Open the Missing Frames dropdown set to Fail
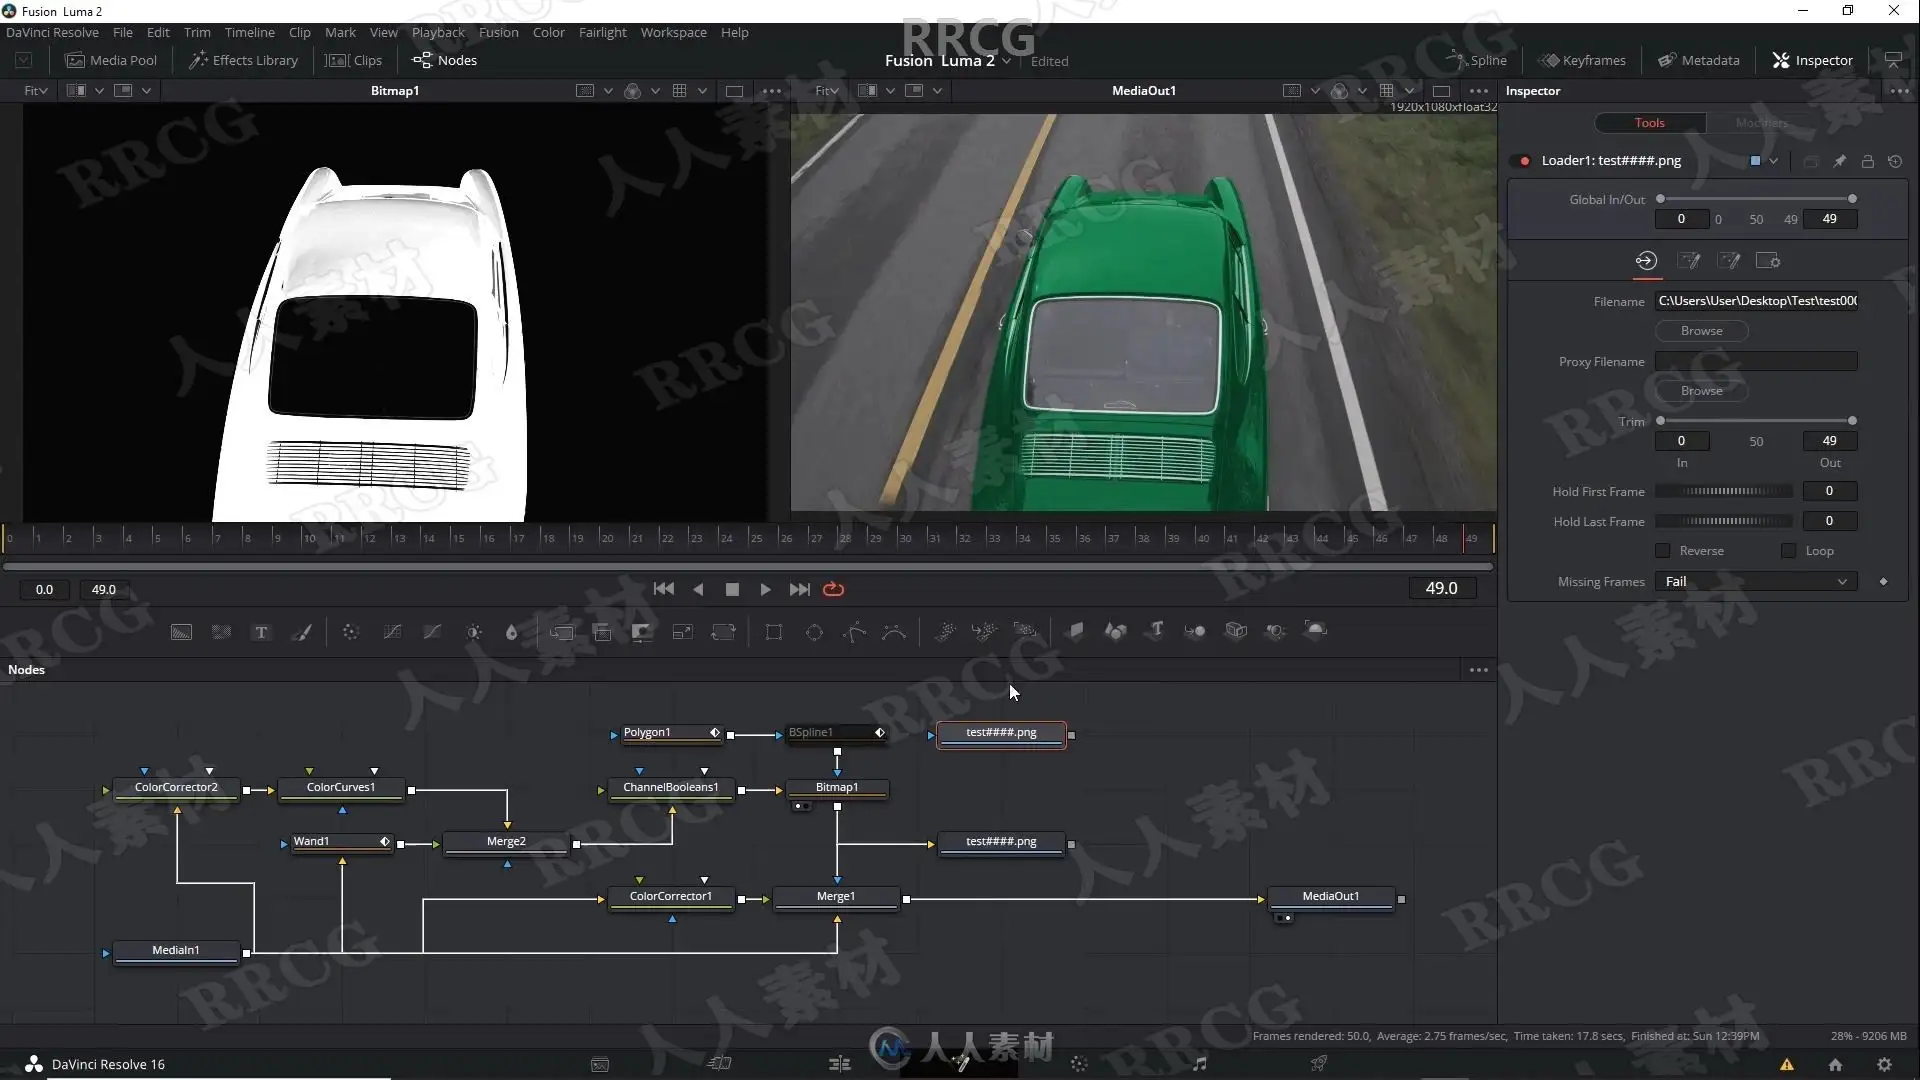Image resolution: width=1920 pixels, height=1080 pixels. pyautogui.click(x=1756, y=582)
